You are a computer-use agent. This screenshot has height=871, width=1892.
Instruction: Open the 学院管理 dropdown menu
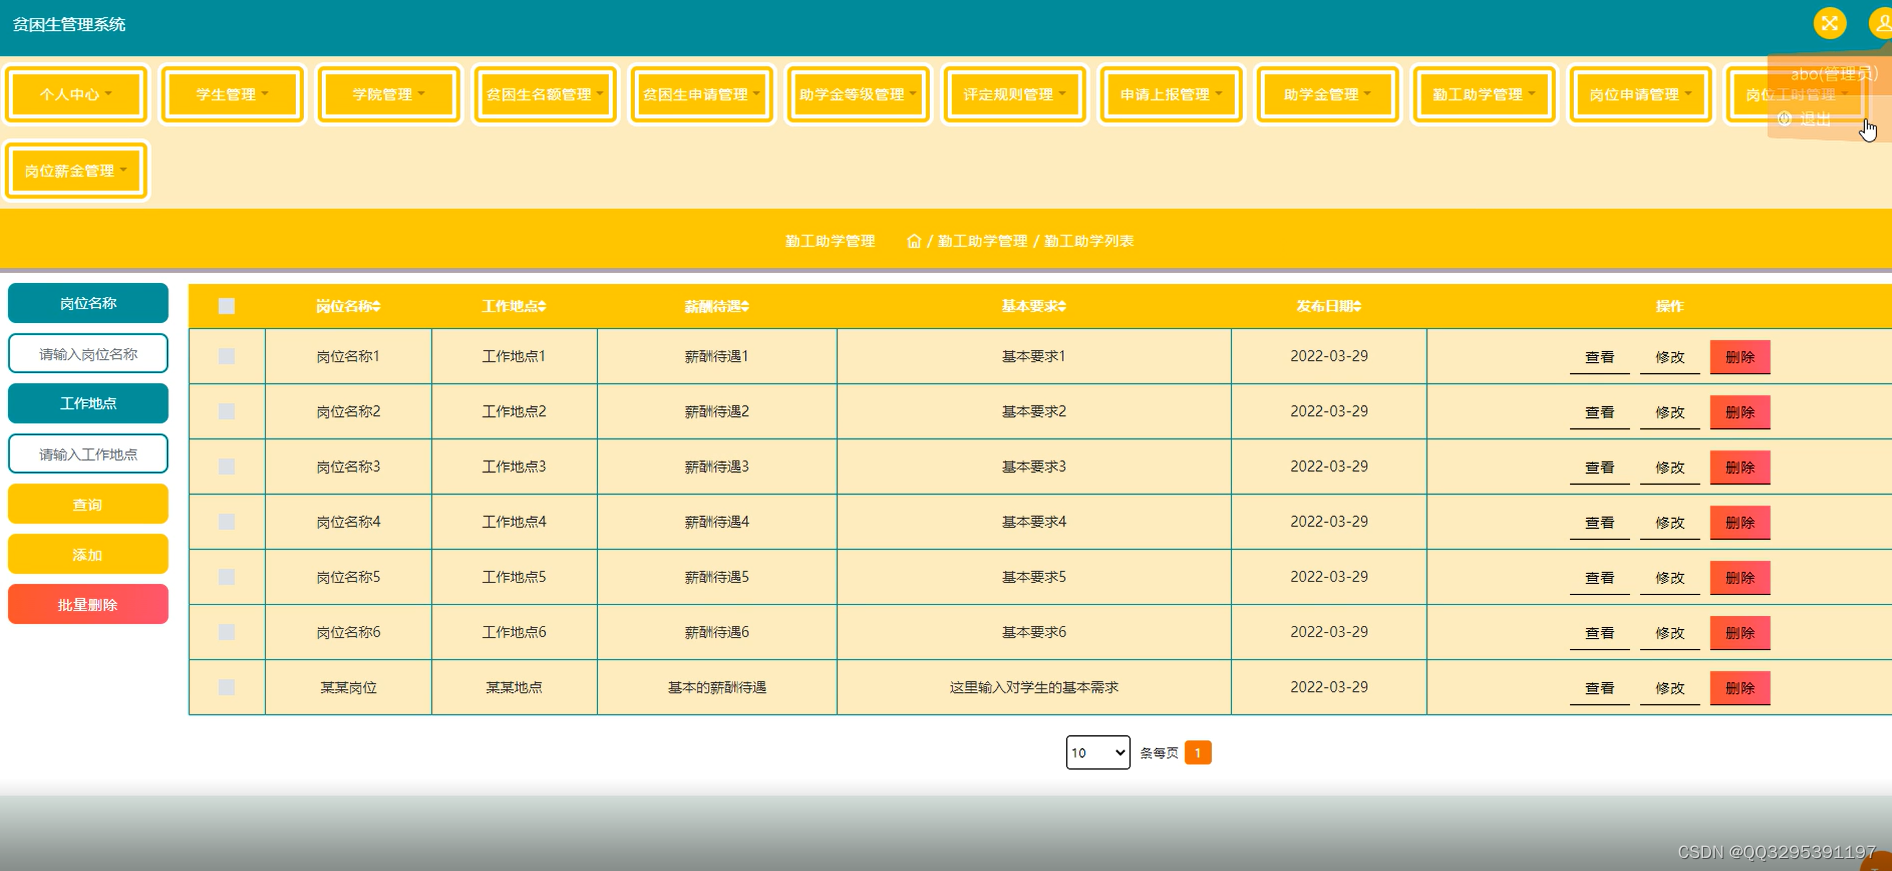point(389,94)
